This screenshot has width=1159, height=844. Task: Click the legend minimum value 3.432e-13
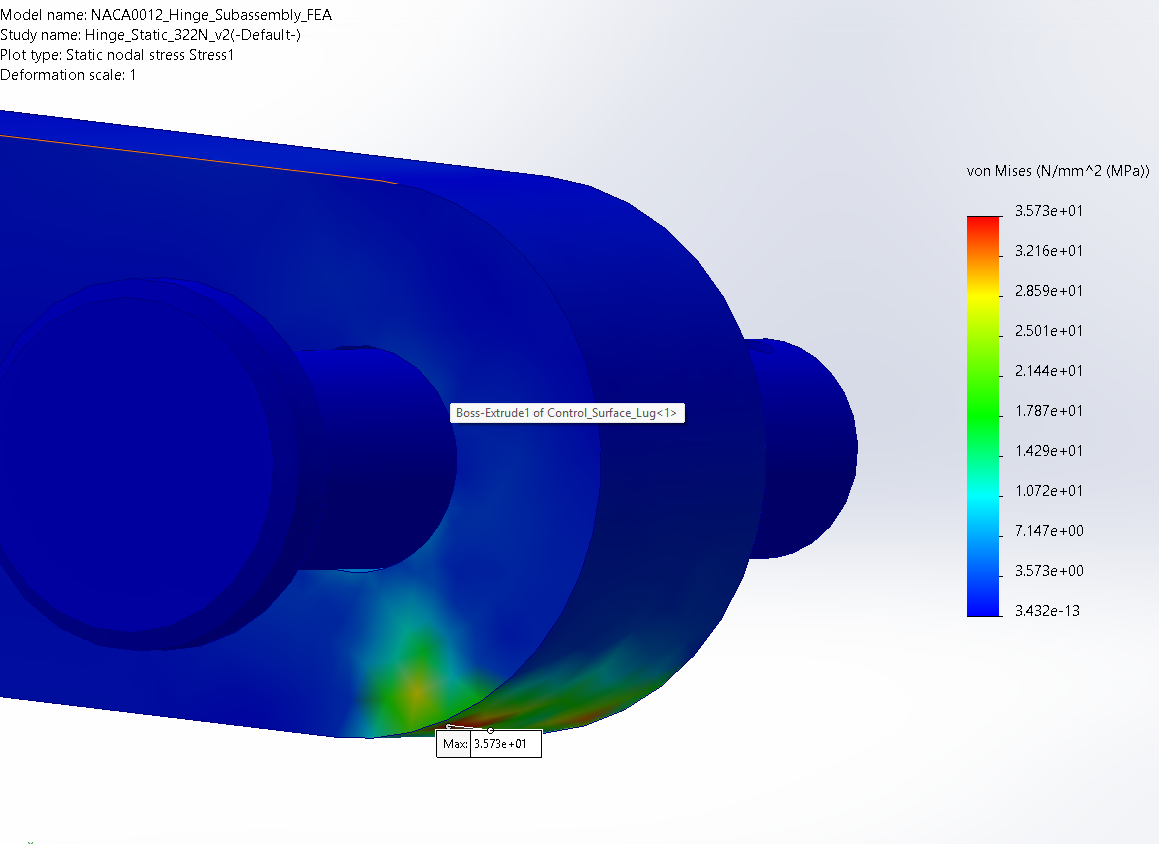[1047, 610]
